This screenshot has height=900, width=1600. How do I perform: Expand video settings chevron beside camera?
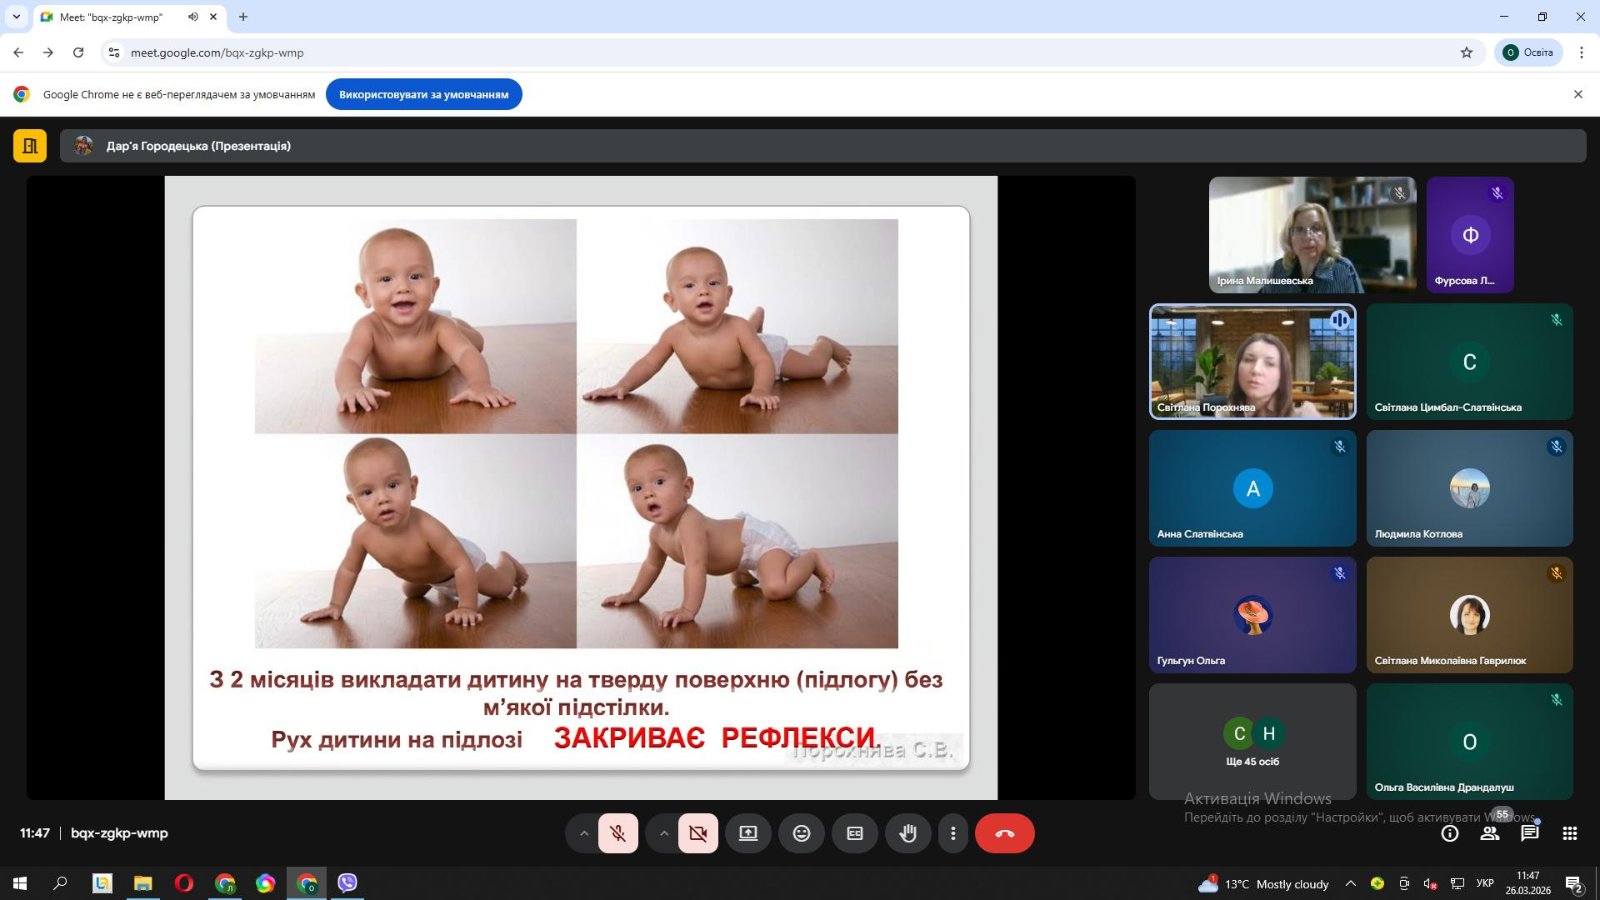663,833
